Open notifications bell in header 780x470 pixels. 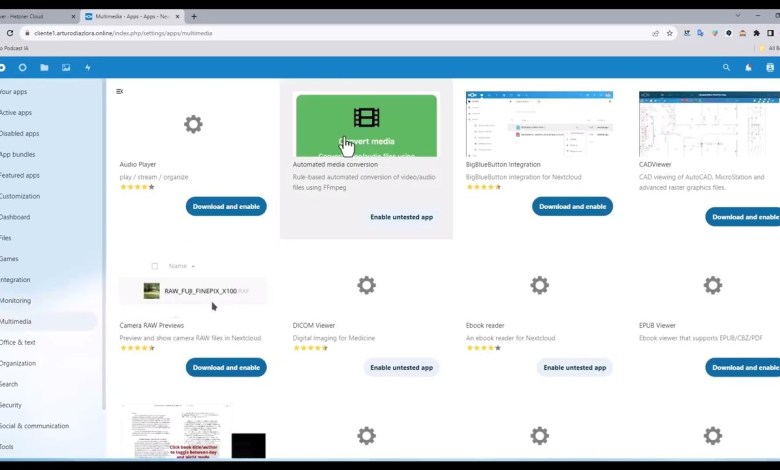click(x=748, y=68)
